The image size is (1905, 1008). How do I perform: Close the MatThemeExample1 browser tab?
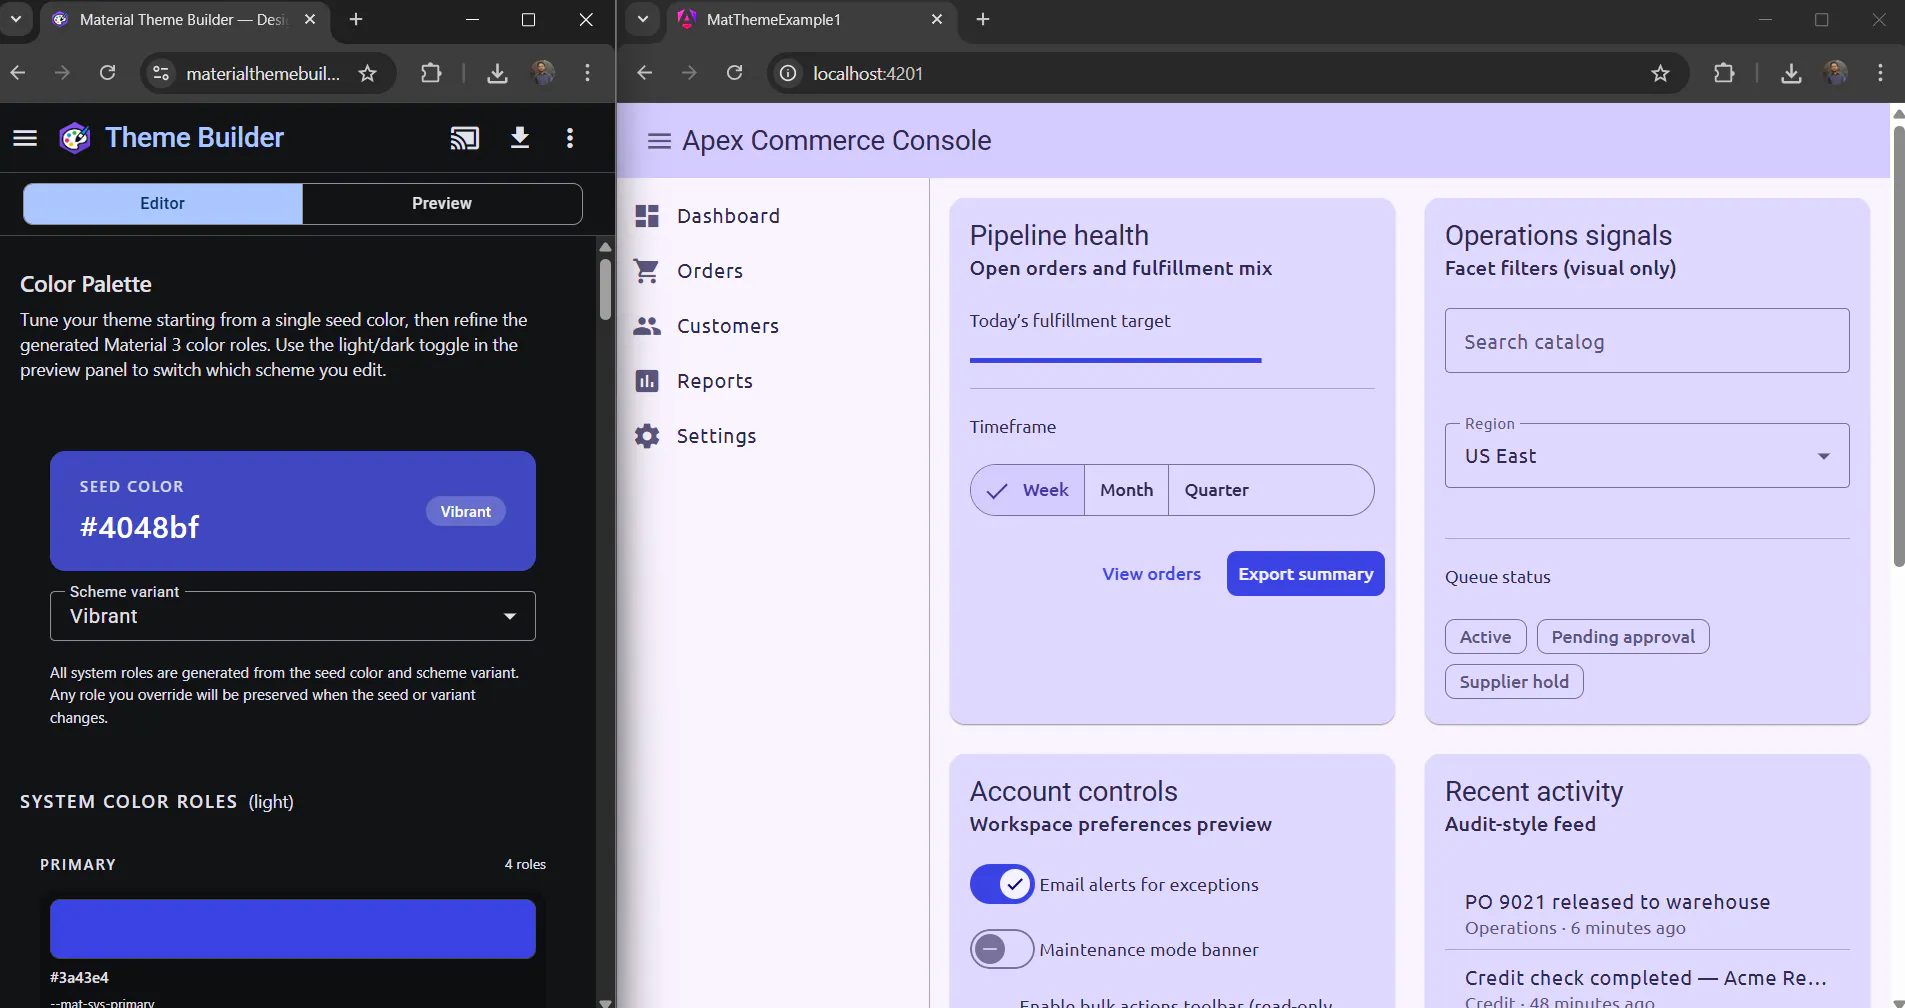pyautogui.click(x=937, y=19)
